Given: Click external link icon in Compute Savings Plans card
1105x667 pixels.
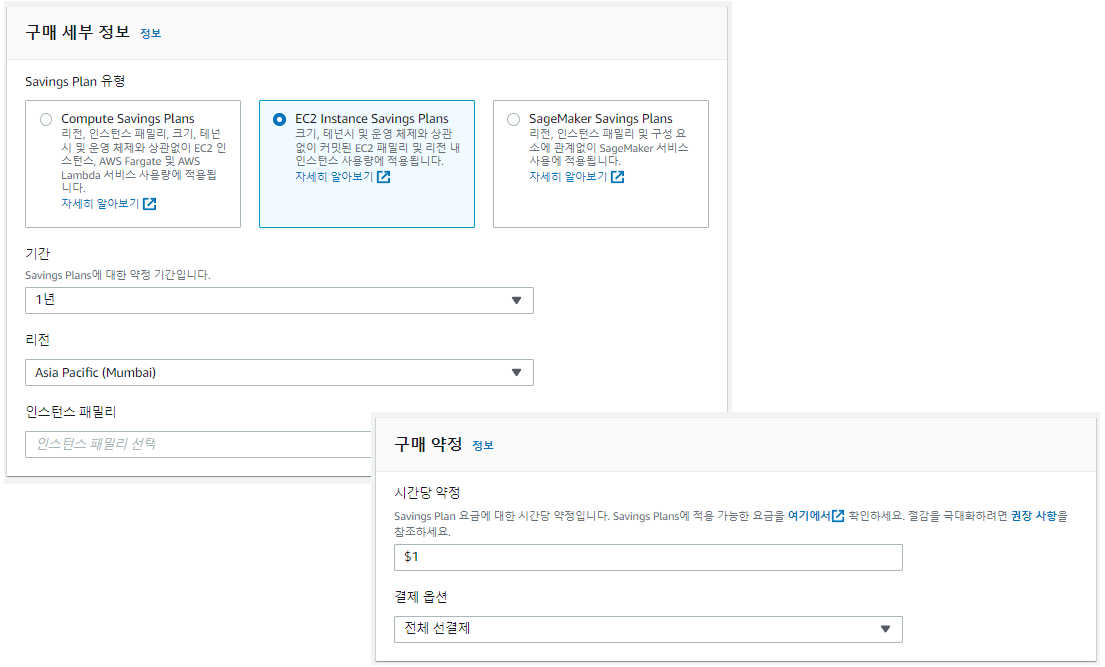Looking at the screenshot, I should [x=149, y=204].
